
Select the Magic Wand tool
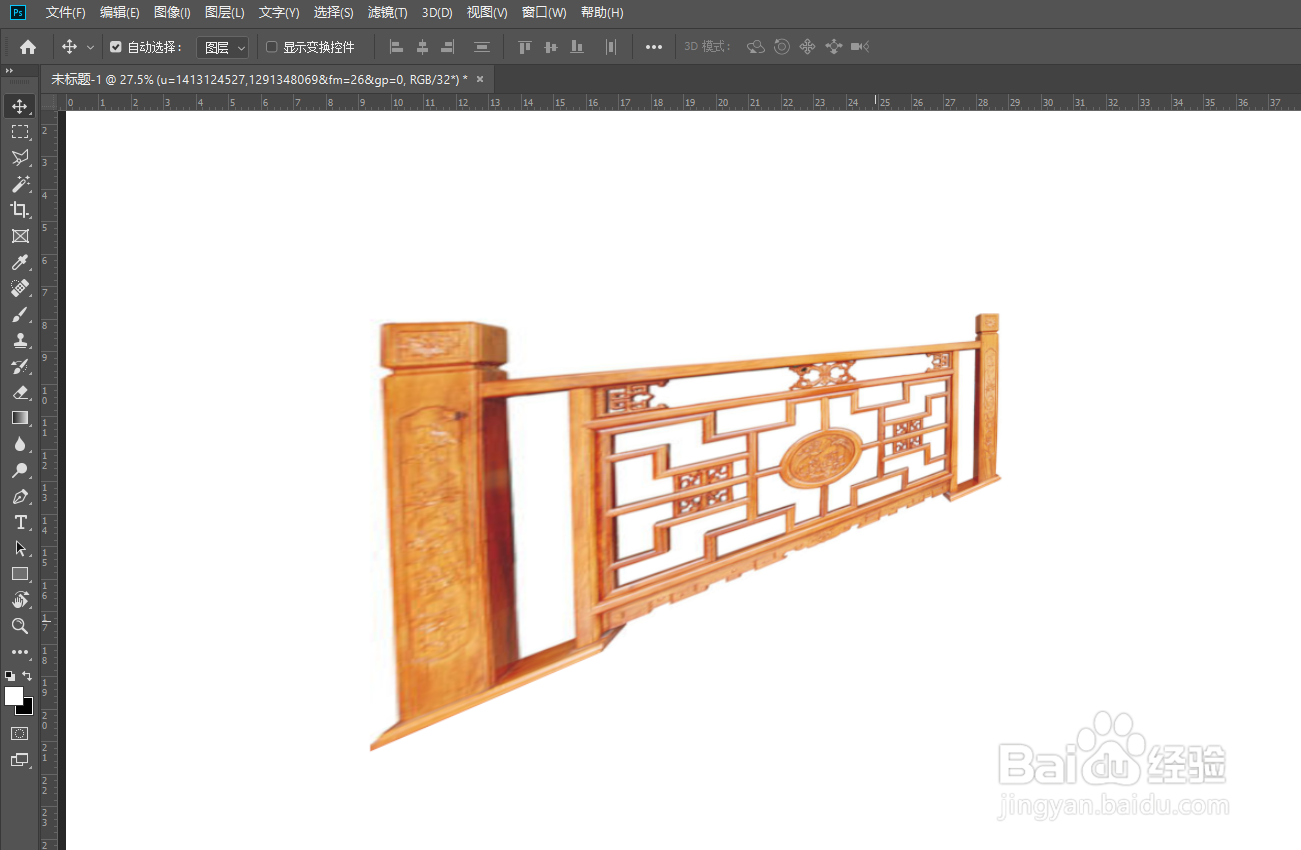pyautogui.click(x=20, y=184)
